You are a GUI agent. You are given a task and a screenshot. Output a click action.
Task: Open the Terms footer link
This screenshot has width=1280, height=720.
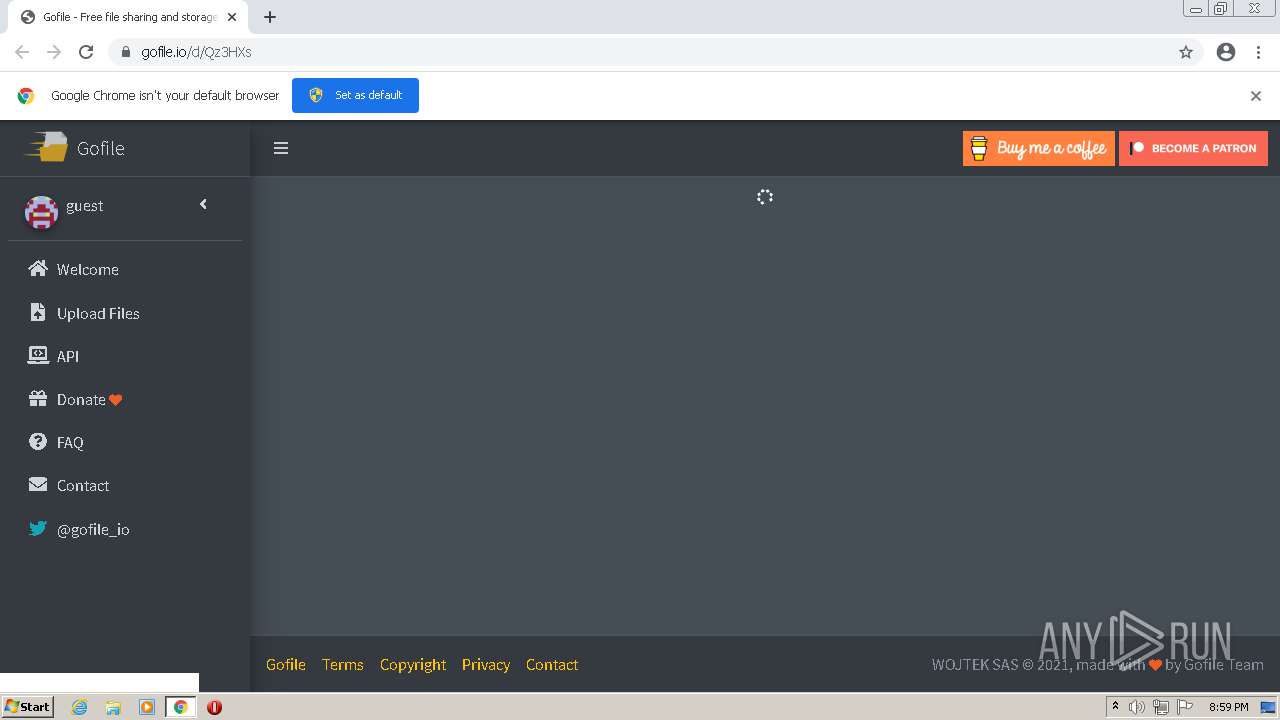[343, 664]
